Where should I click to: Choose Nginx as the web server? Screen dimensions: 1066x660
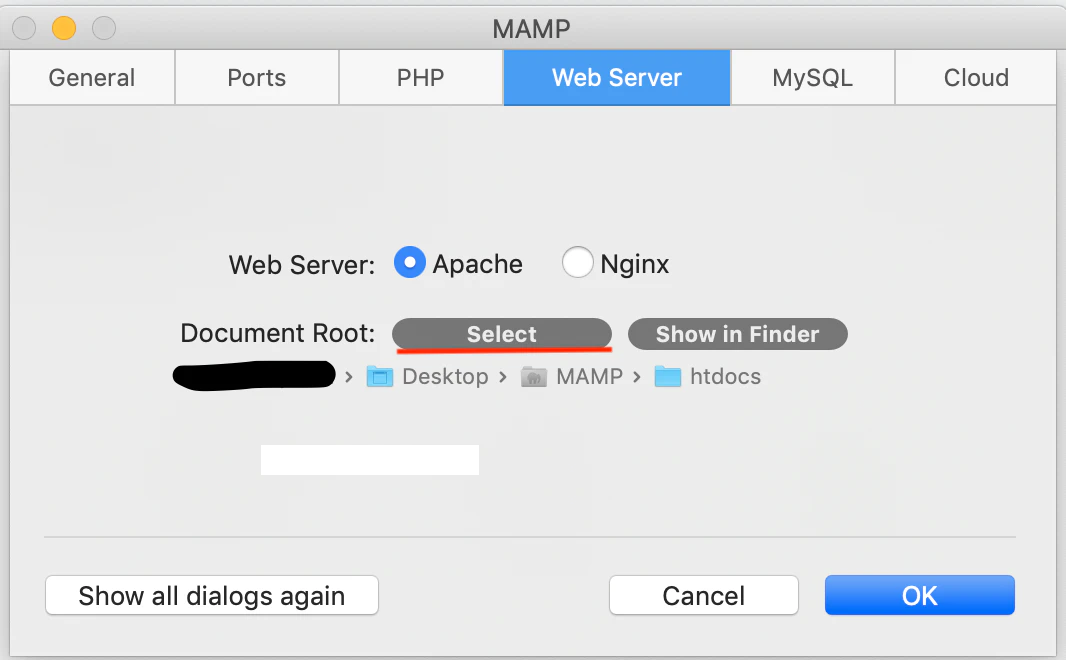tap(577, 262)
